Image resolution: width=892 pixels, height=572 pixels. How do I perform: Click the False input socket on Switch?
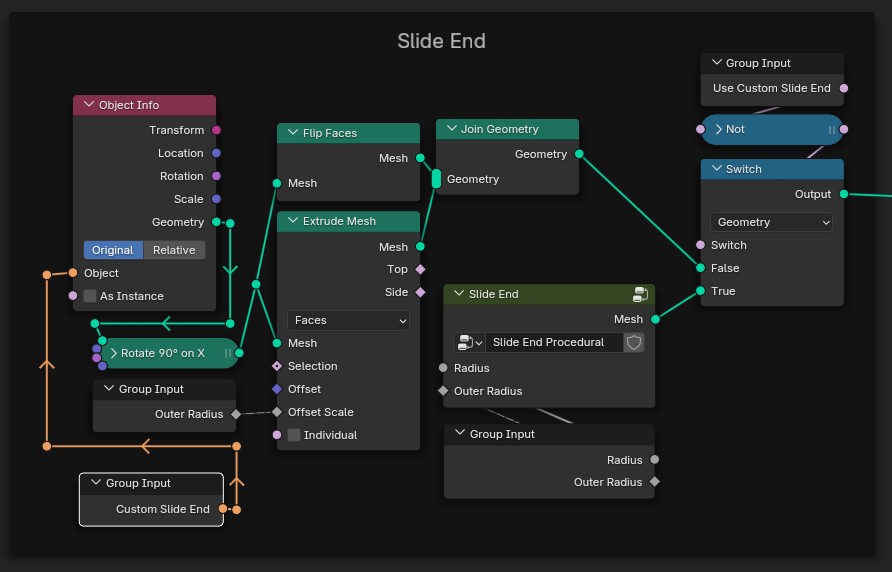point(700,268)
